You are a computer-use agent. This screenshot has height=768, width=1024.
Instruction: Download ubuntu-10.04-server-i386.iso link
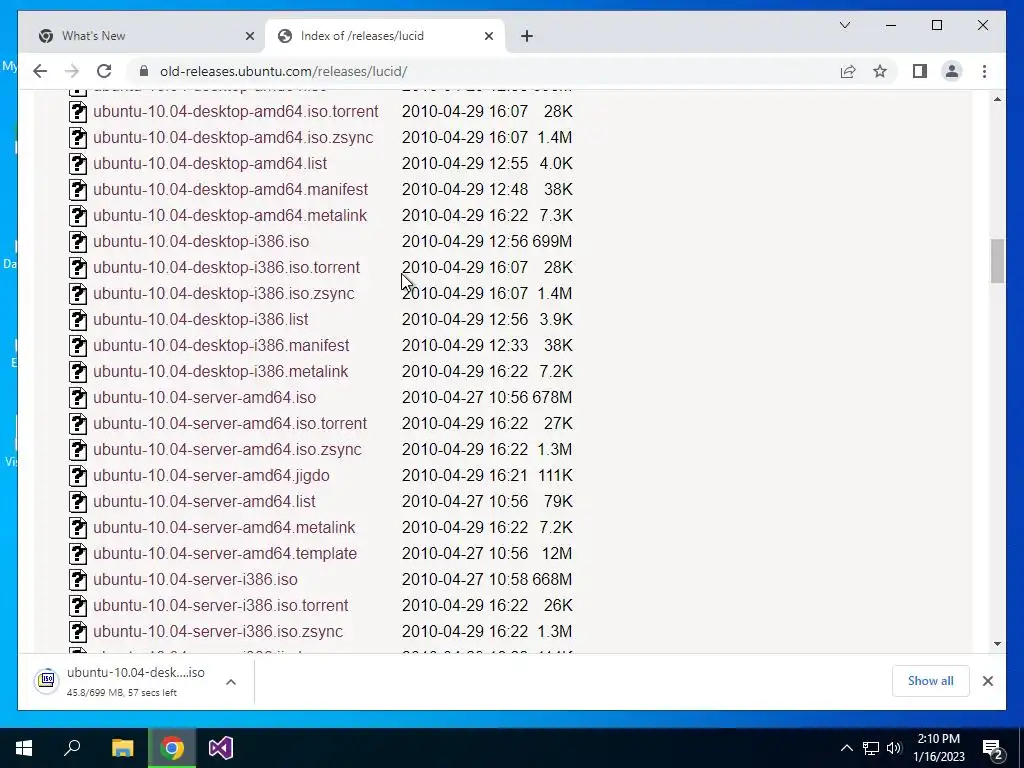click(x=195, y=580)
